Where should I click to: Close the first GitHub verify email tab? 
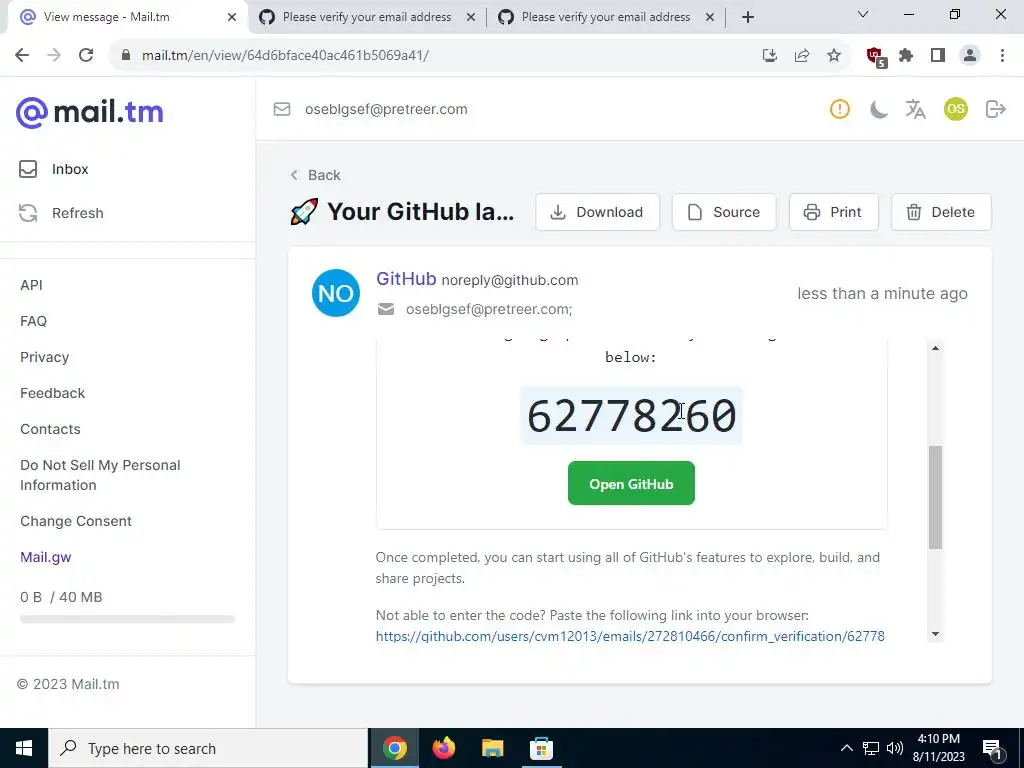pos(471,17)
